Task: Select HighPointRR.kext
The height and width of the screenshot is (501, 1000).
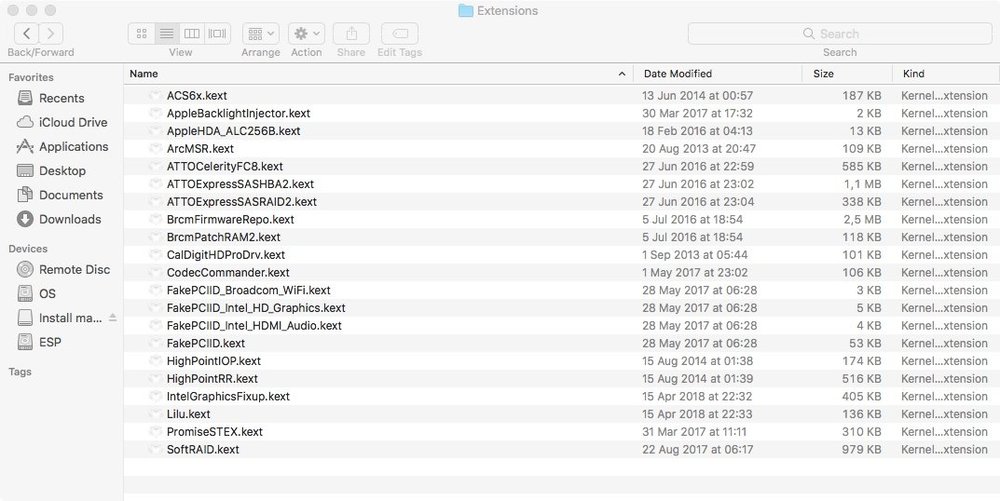Action: (x=212, y=379)
